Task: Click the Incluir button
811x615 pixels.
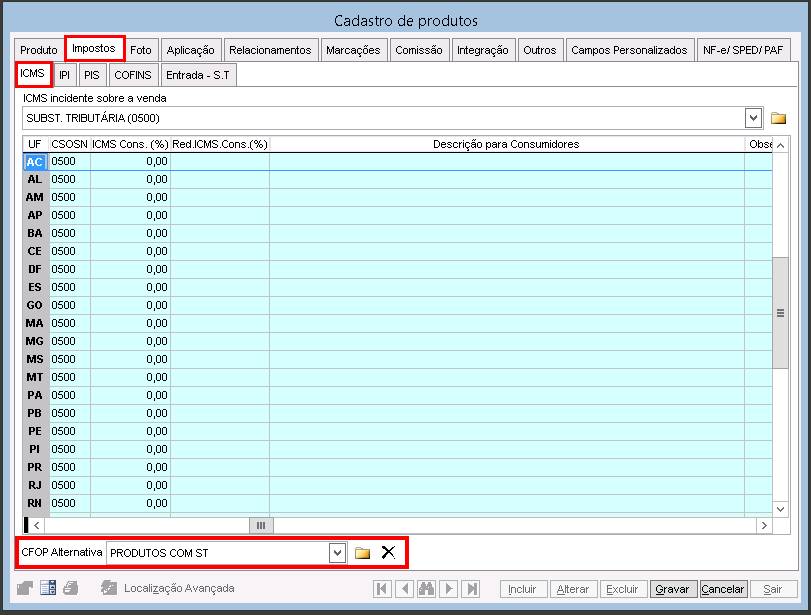Action: [x=522, y=589]
